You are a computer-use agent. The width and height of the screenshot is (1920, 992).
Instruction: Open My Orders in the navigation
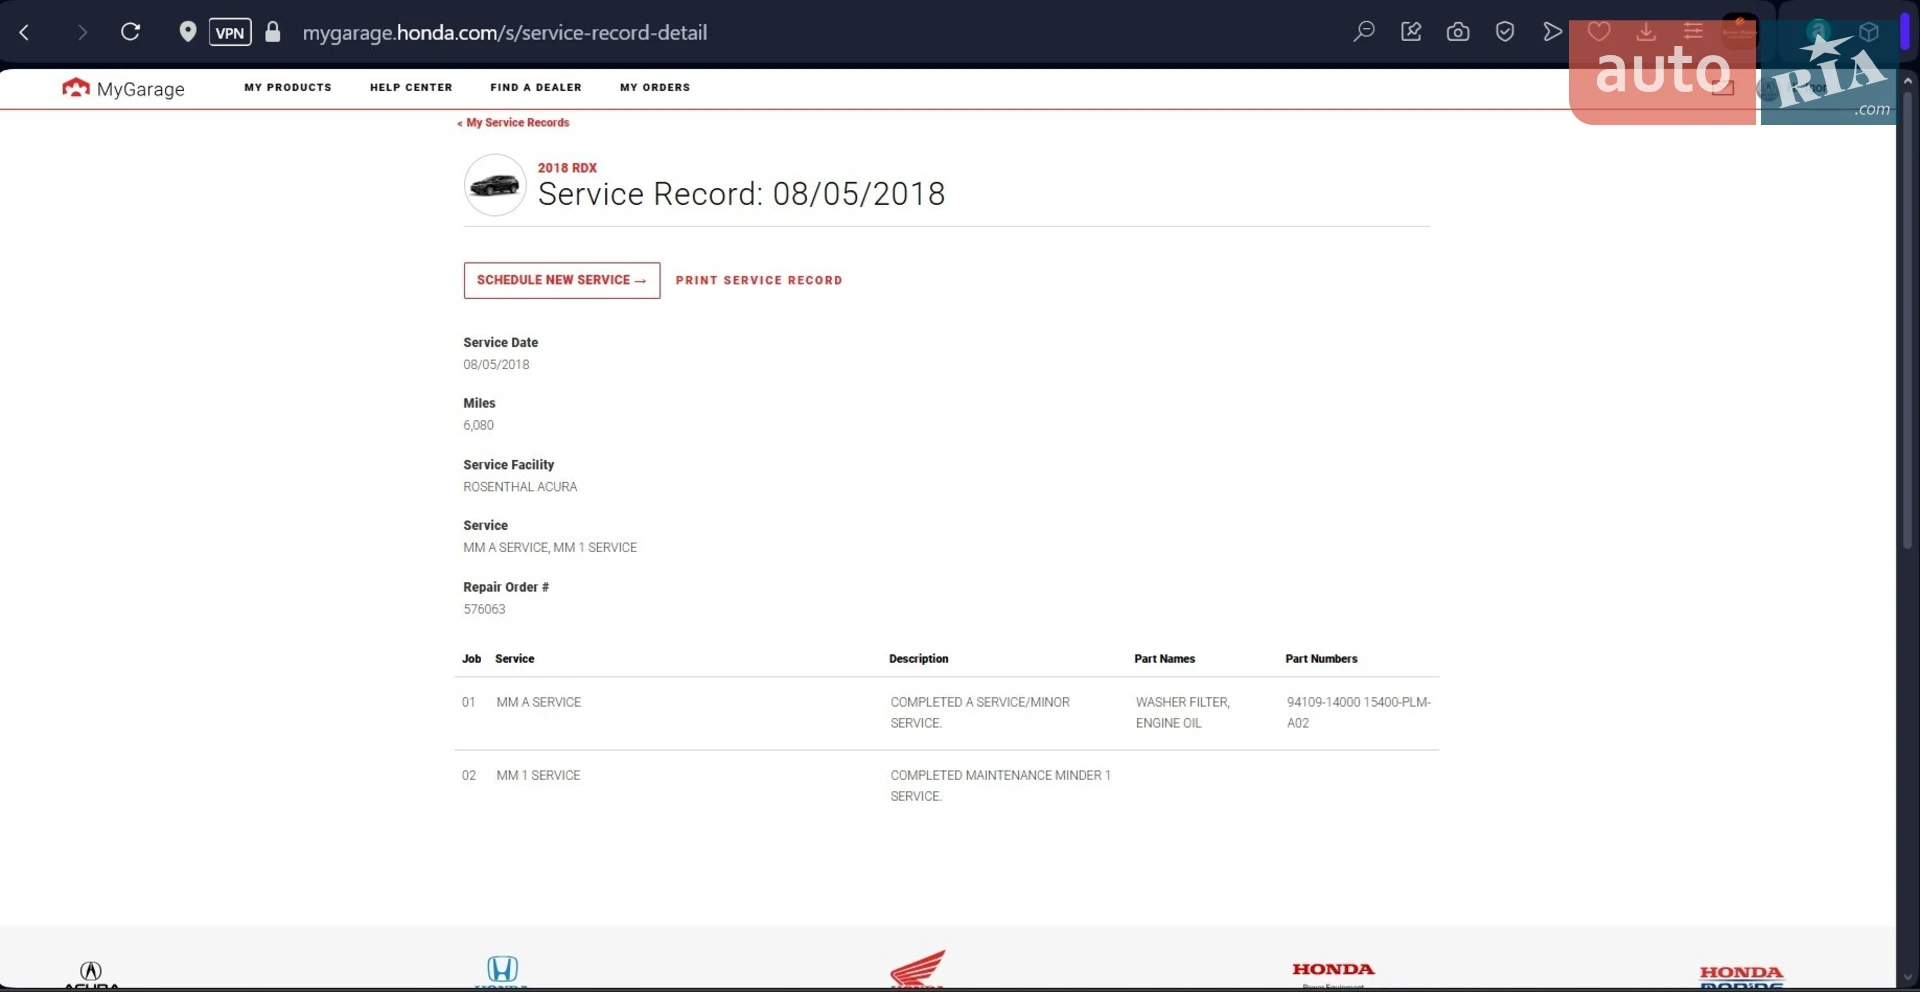pos(655,88)
